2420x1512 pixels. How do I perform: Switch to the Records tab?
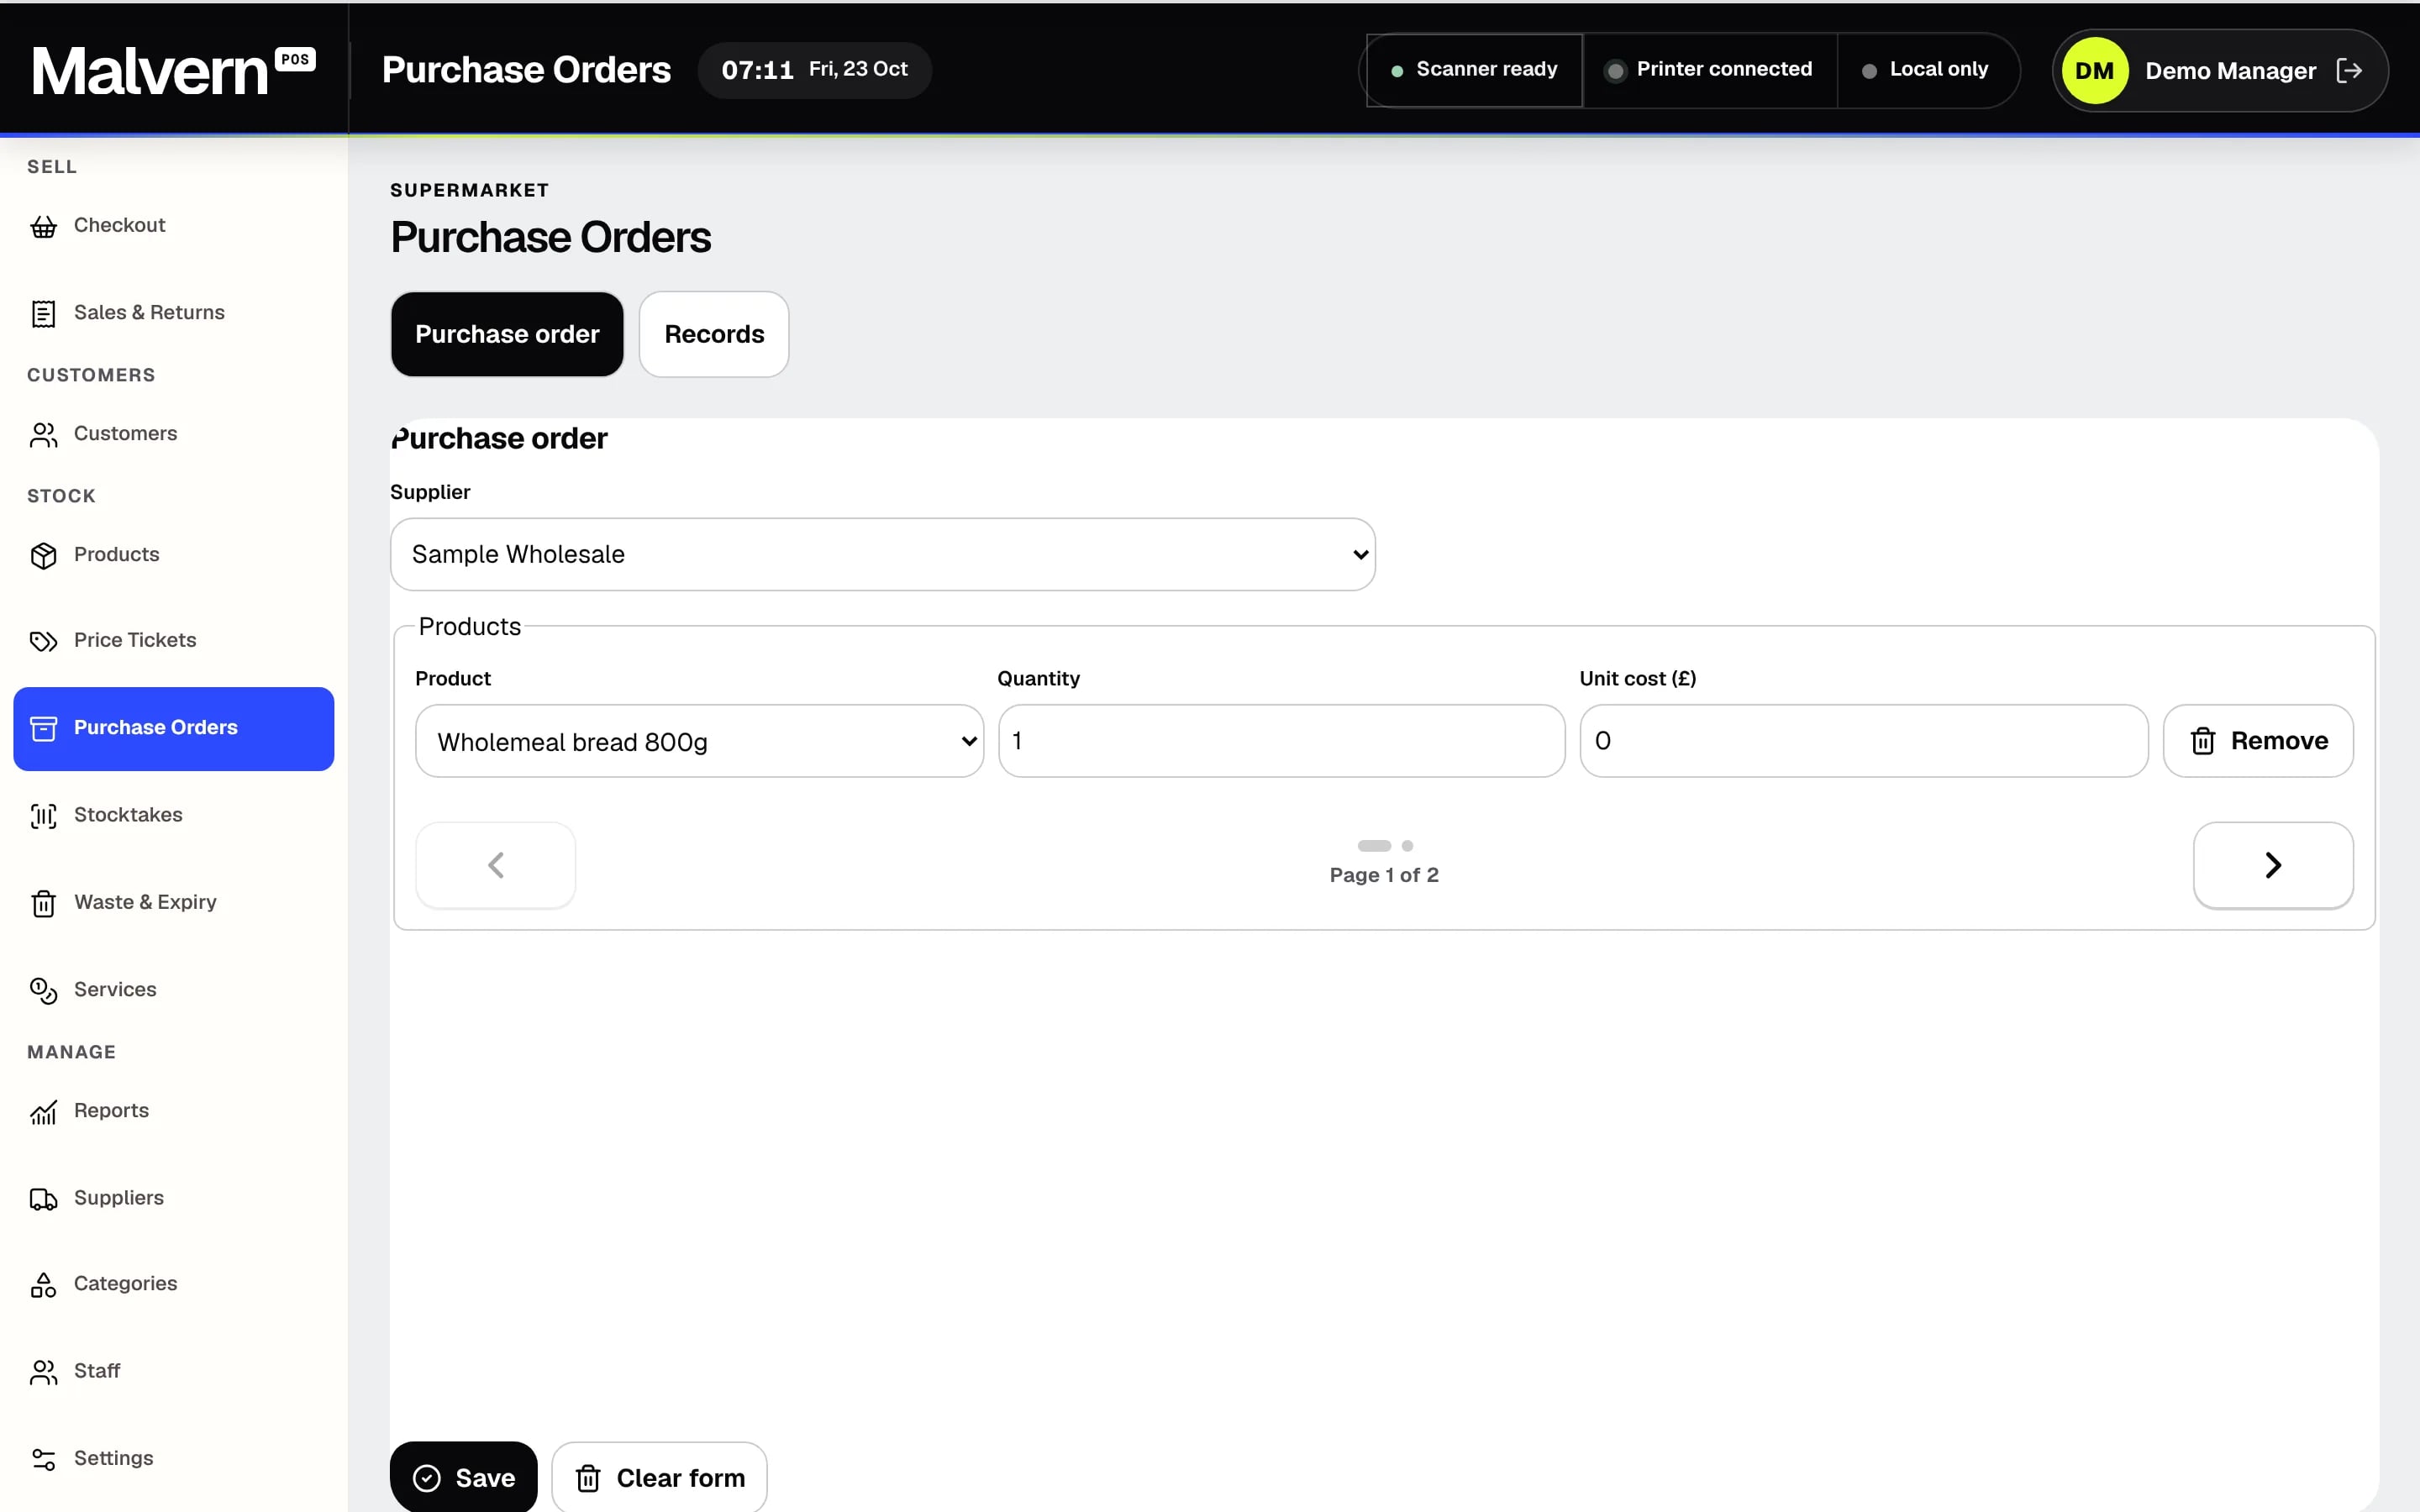[x=714, y=334]
